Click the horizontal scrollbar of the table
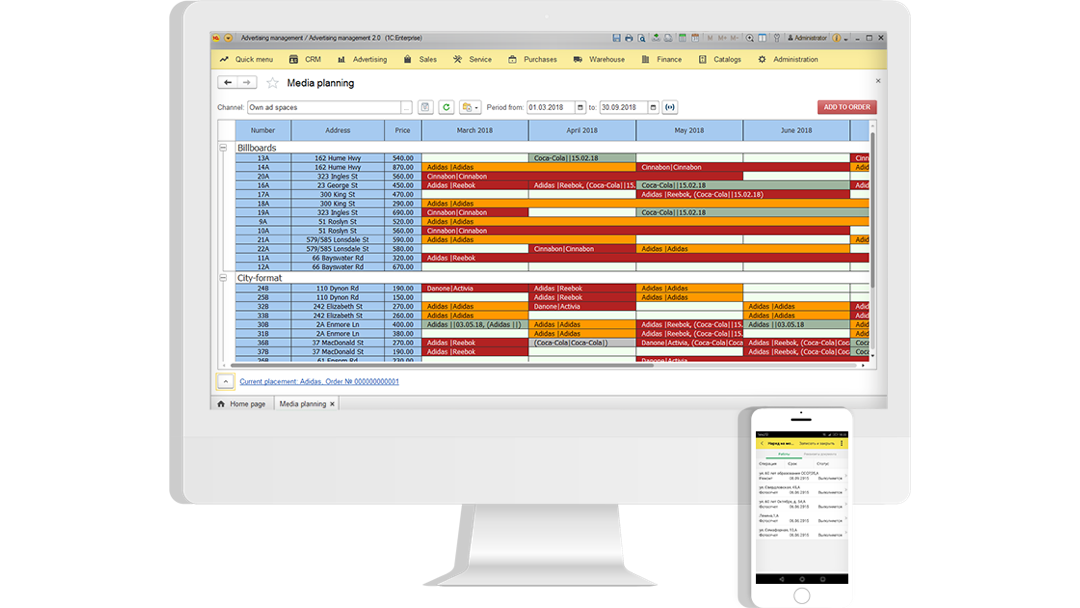1080x608 pixels. tap(441, 366)
